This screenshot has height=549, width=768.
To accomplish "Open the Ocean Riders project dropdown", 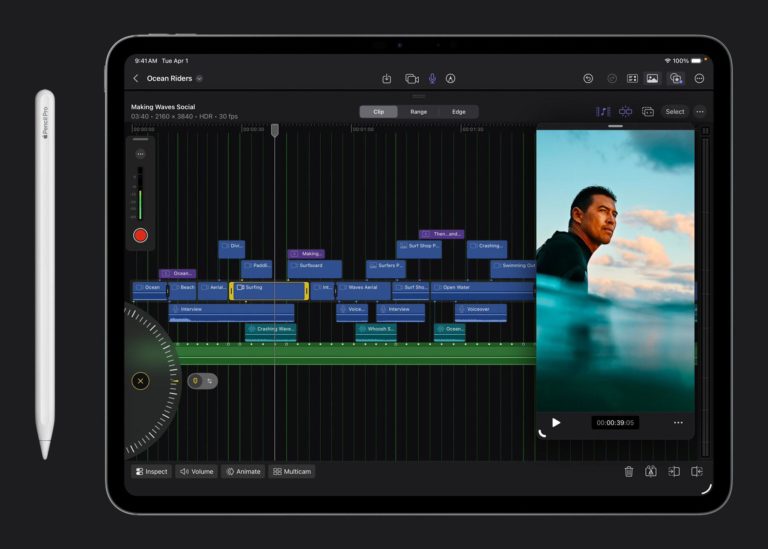I will coord(199,78).
